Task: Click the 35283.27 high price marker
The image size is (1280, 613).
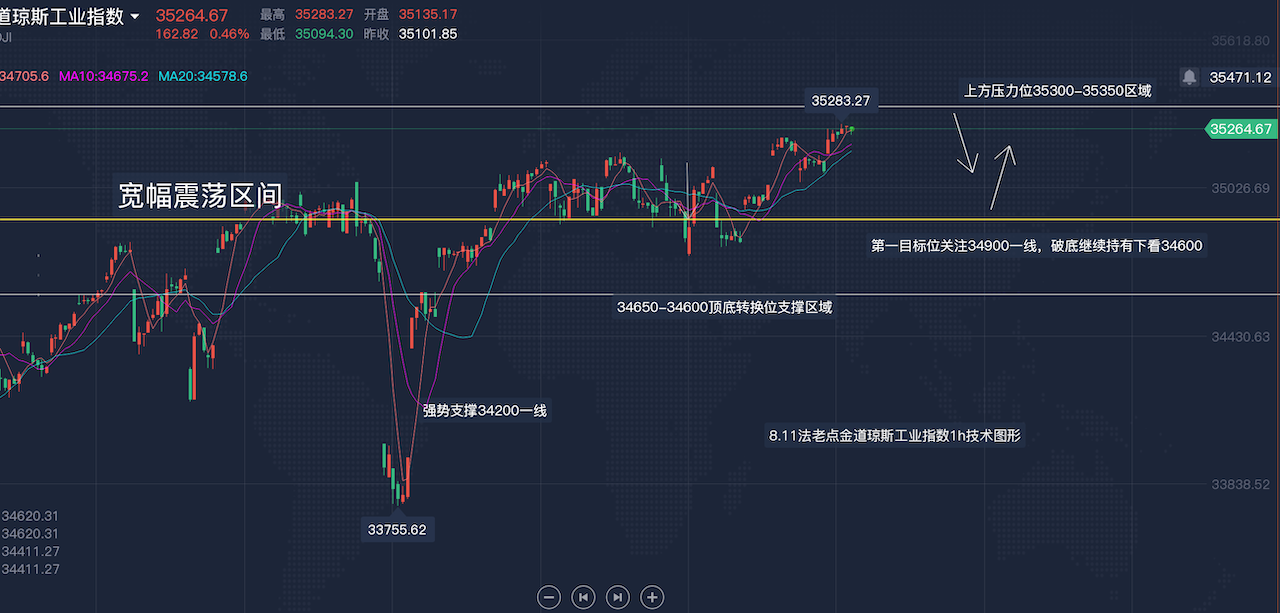Action: click(840, 100)
